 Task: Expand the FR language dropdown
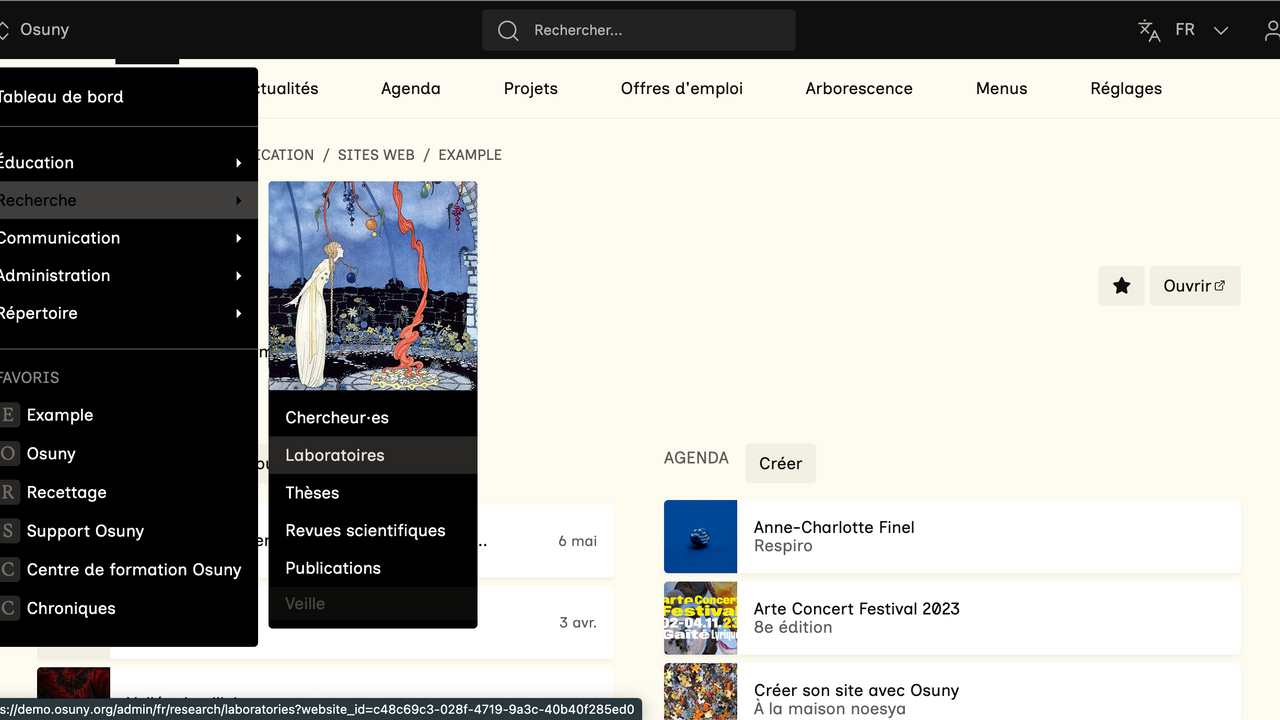point(1220,30)
